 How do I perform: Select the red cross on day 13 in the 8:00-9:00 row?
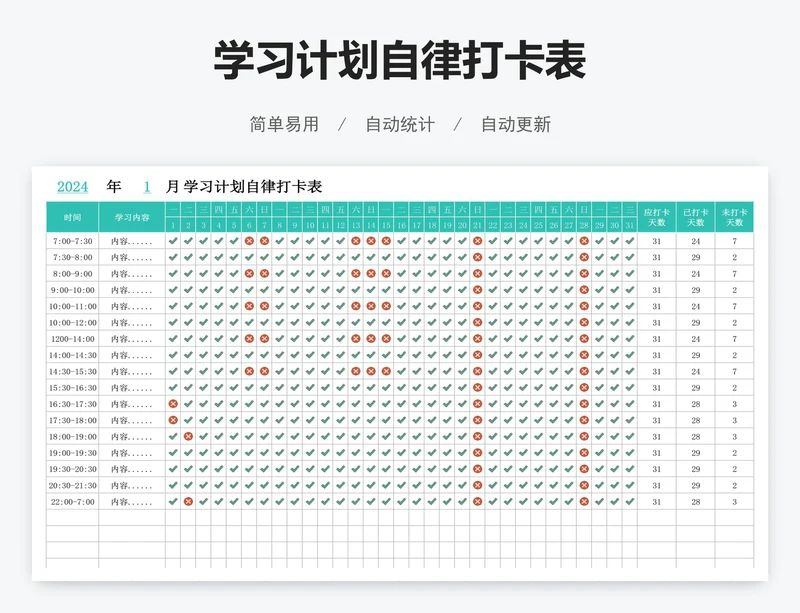[356, 274]
